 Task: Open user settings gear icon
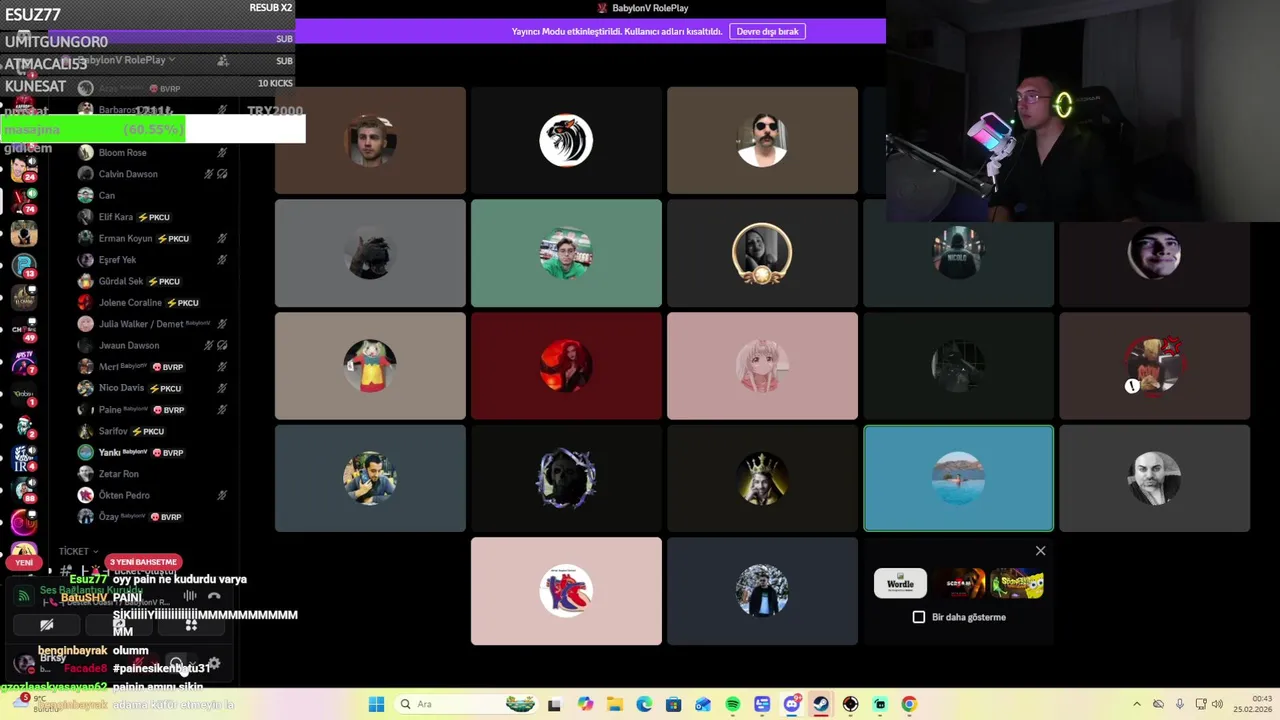pos(213,663)
